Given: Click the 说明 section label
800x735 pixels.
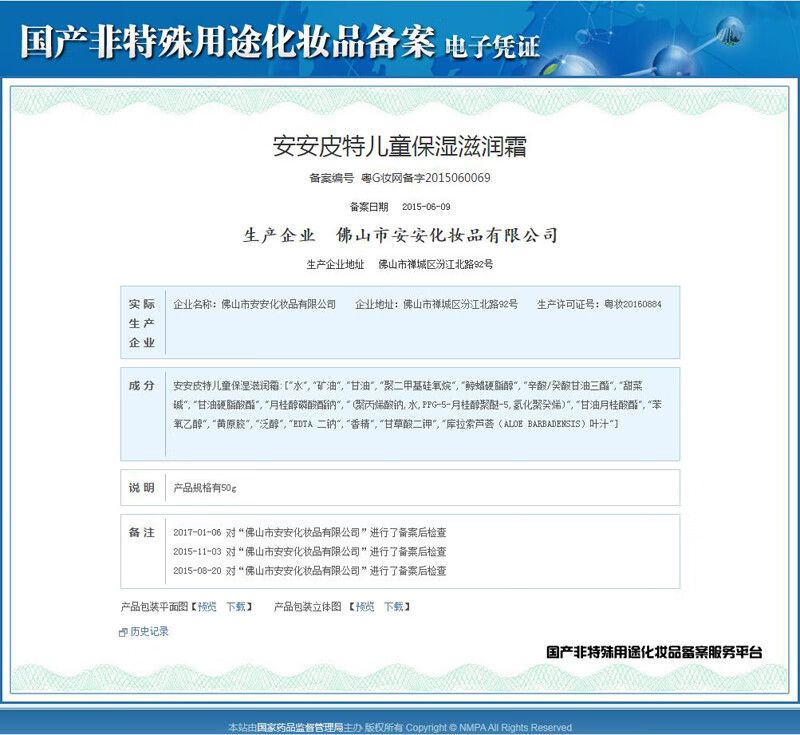Looking at the screenshot, I should (x=142, y=488).
